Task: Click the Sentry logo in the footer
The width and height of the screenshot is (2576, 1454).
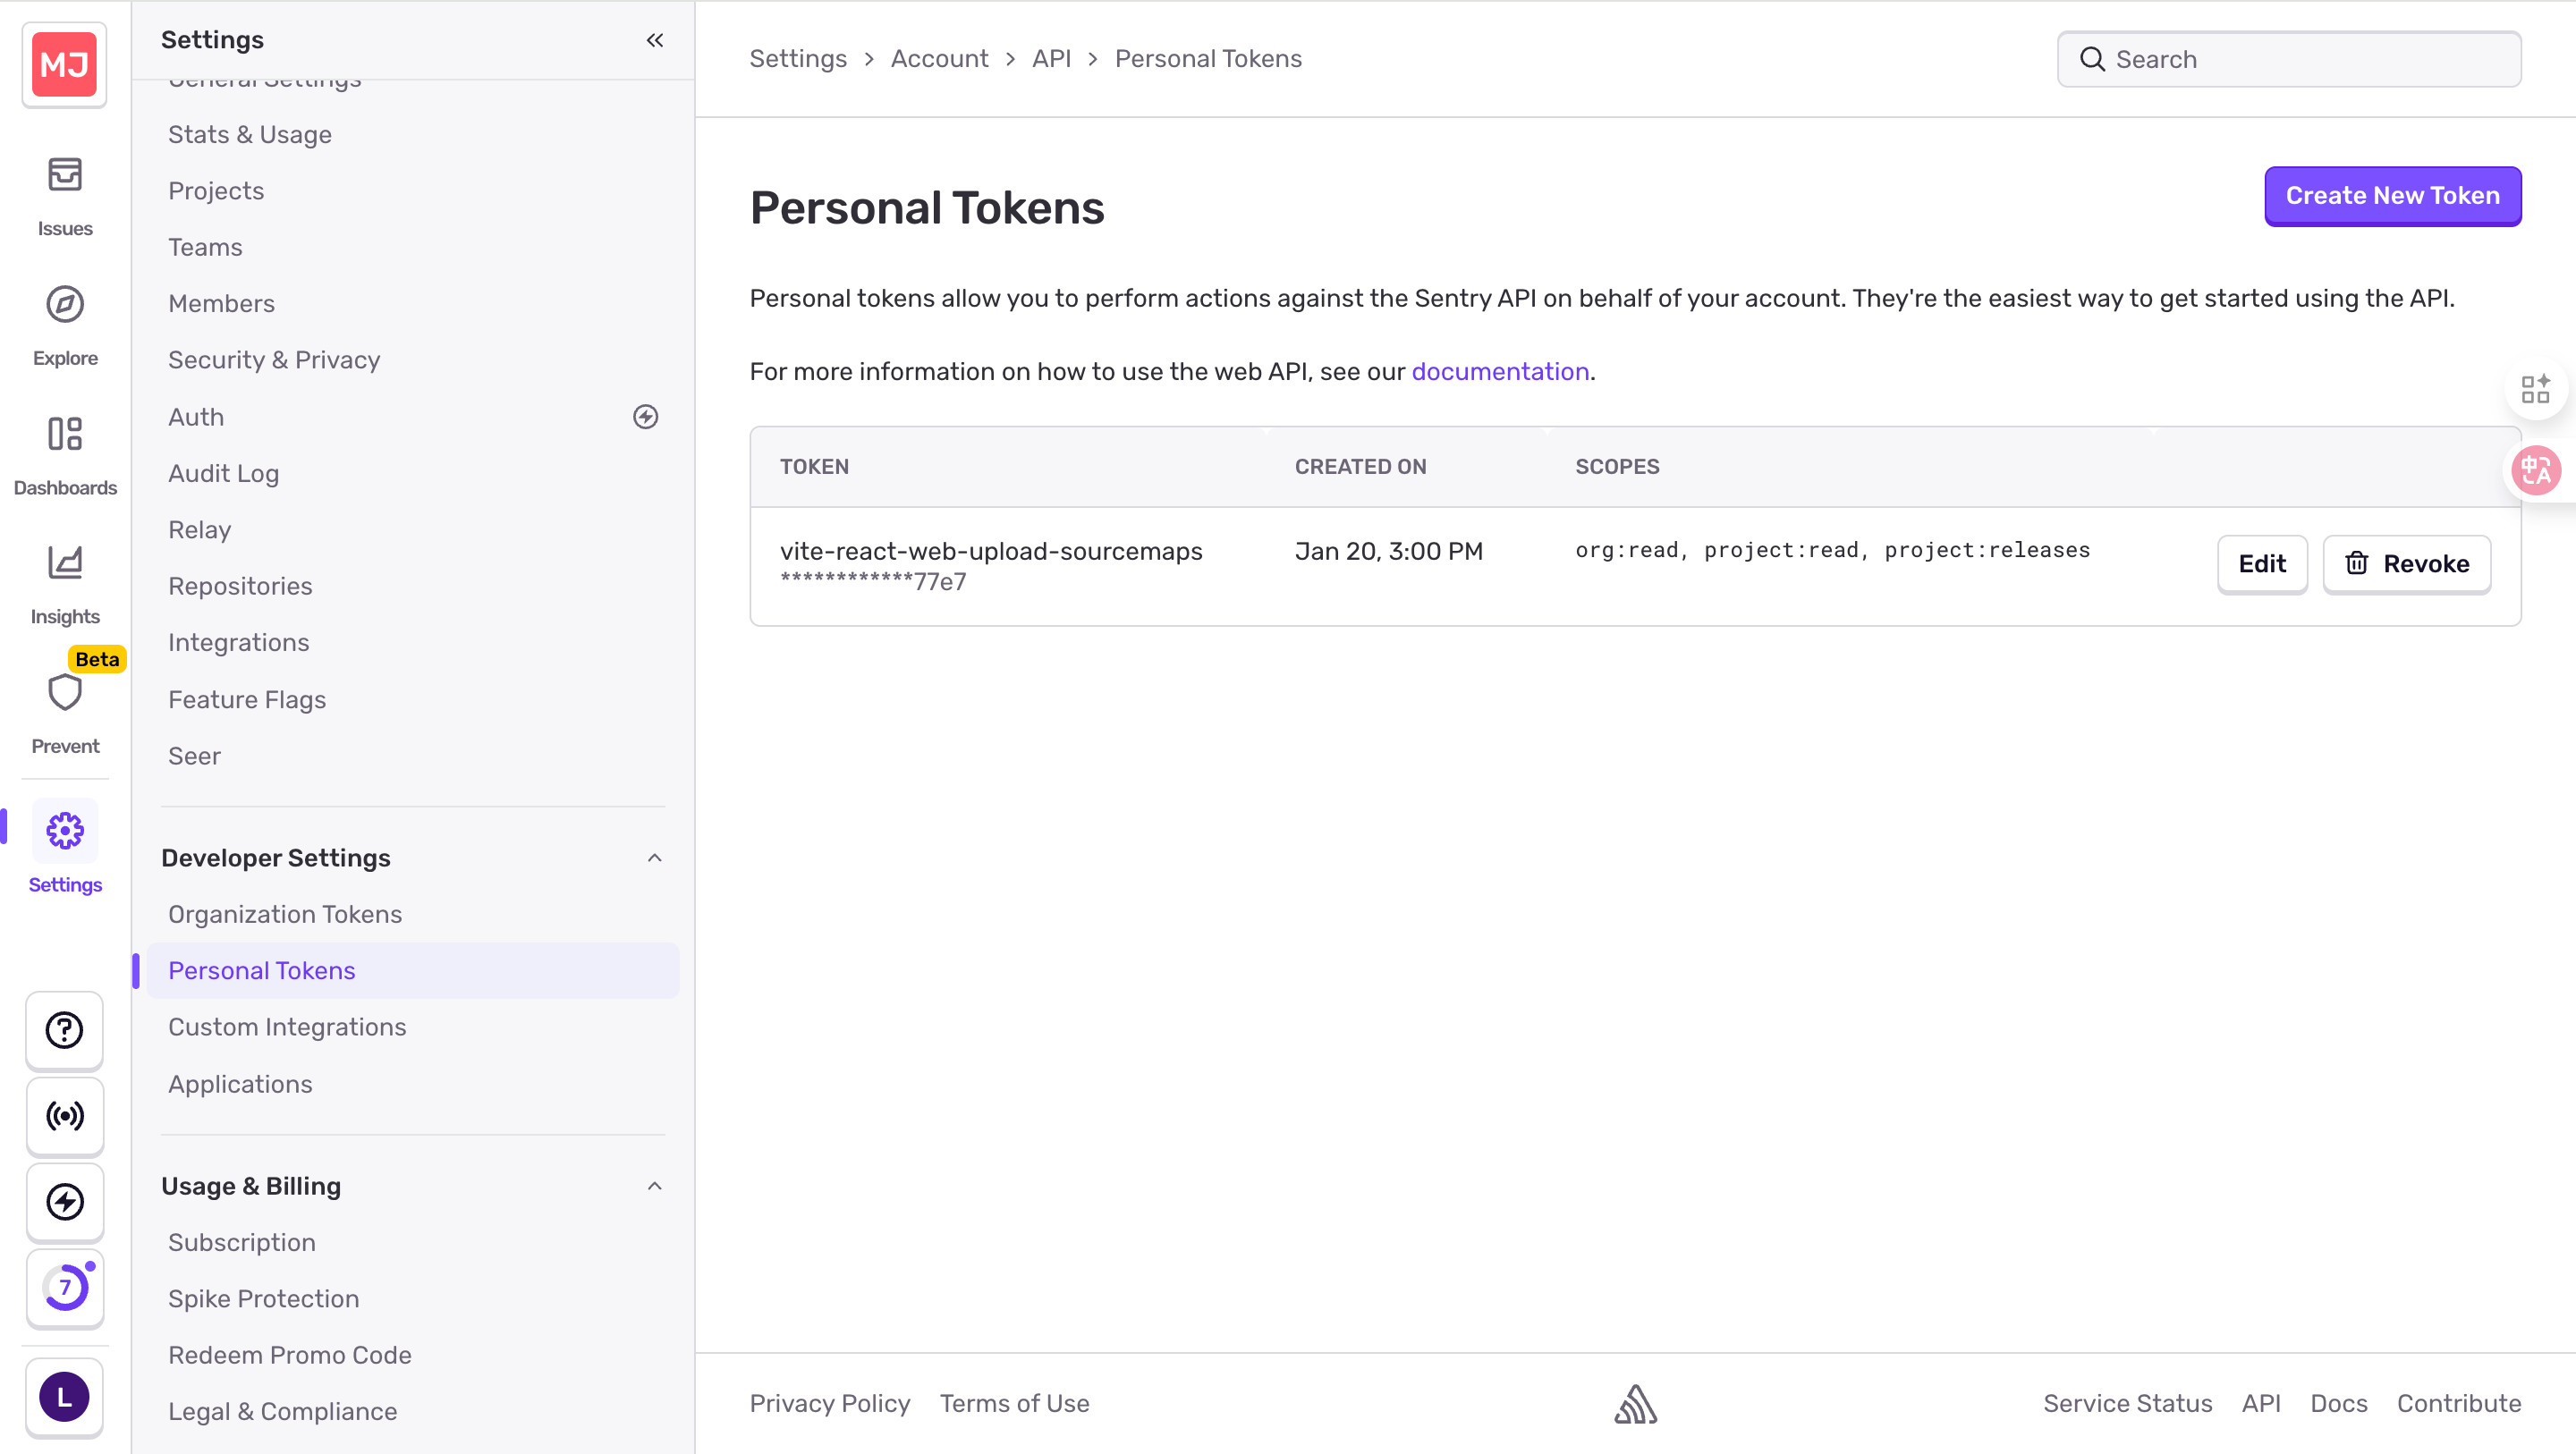Action: [1636, 1404]
